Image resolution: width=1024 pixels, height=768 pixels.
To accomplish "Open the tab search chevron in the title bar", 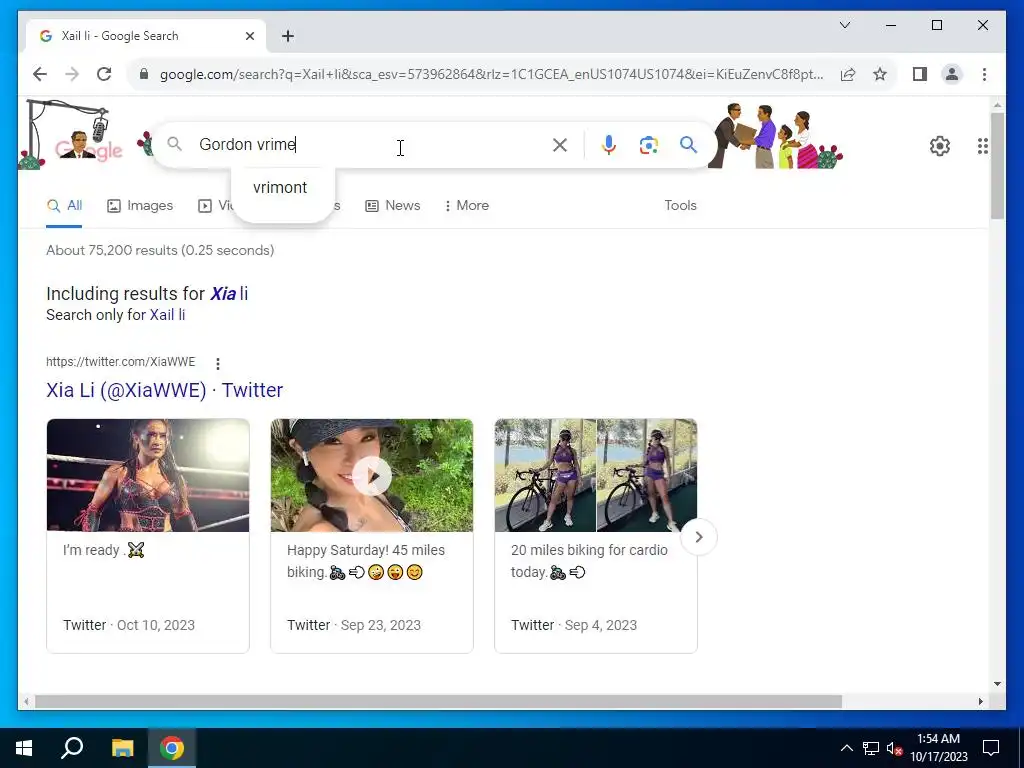I will coord(844,25).
